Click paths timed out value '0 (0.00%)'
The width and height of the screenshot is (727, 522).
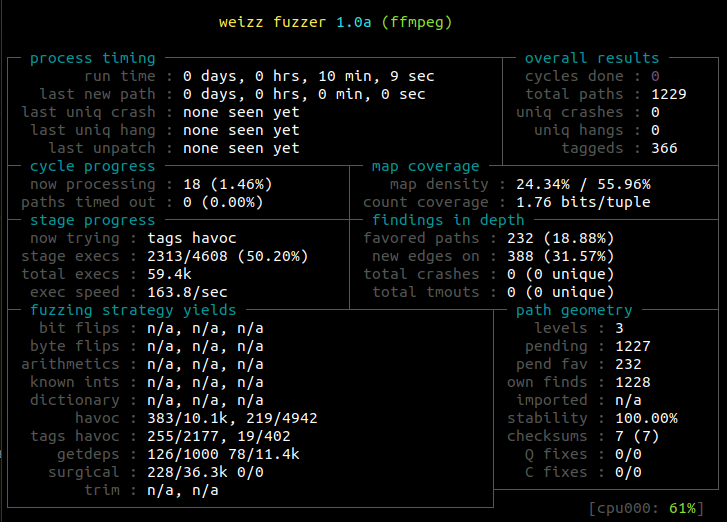tap(223, 202)
